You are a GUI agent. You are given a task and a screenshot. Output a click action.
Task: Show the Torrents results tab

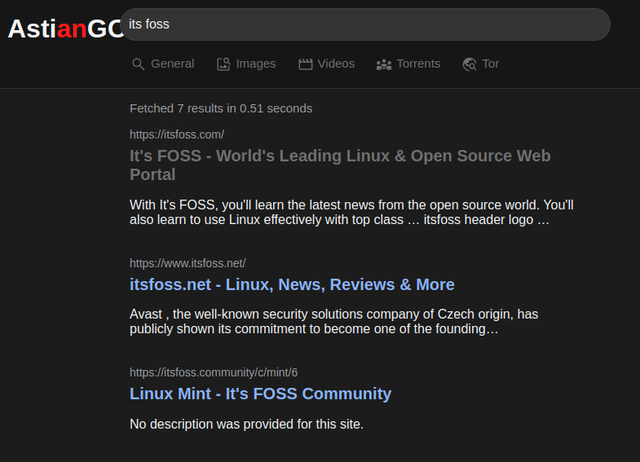pyautogui.click(x=417, y=64)
